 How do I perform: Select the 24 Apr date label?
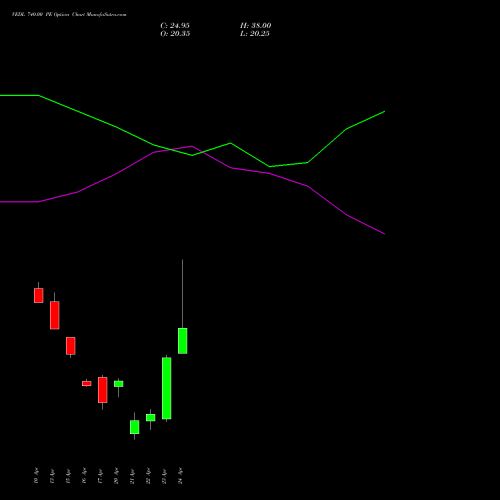pos(180,476)
